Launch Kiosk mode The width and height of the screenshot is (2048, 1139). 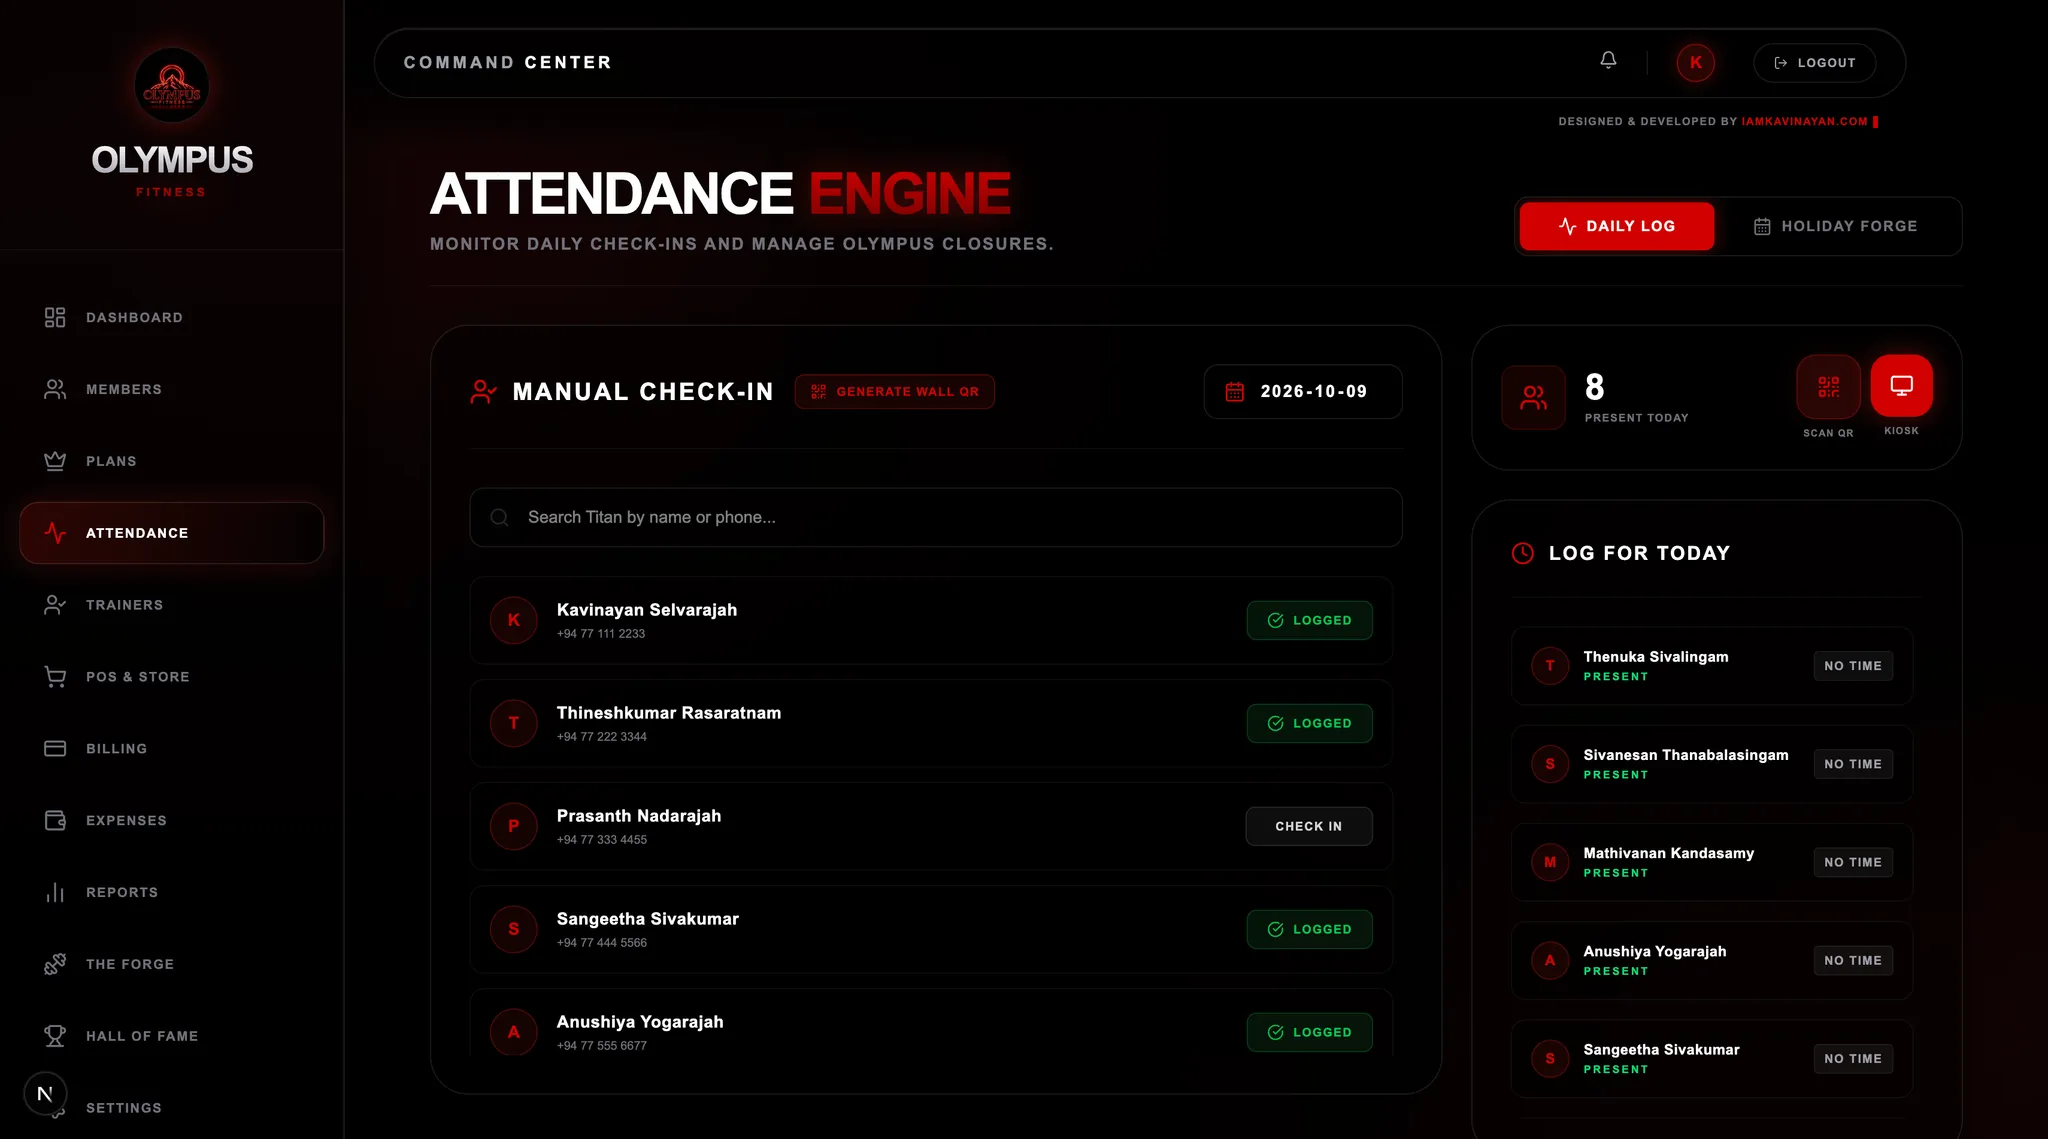point(1901,385)
